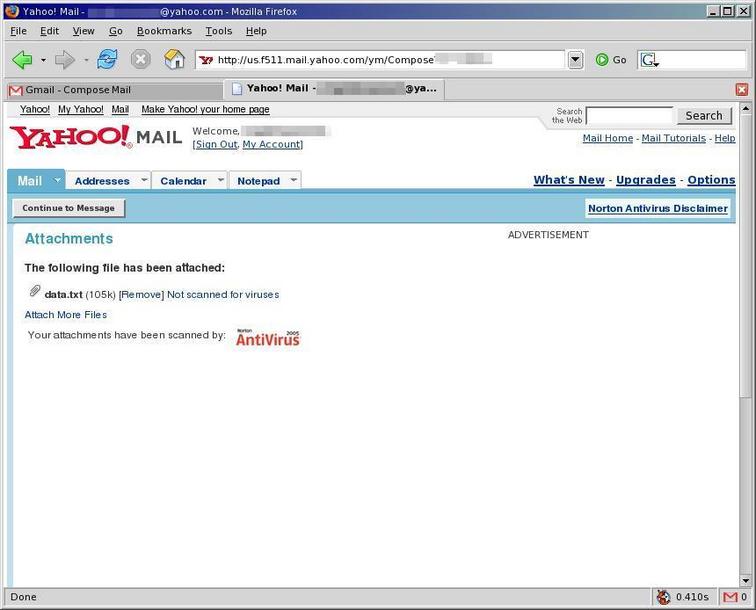Screen dimensions: 756x610
Task: Click the red close tab icon
Action: [x=742, y=90]
